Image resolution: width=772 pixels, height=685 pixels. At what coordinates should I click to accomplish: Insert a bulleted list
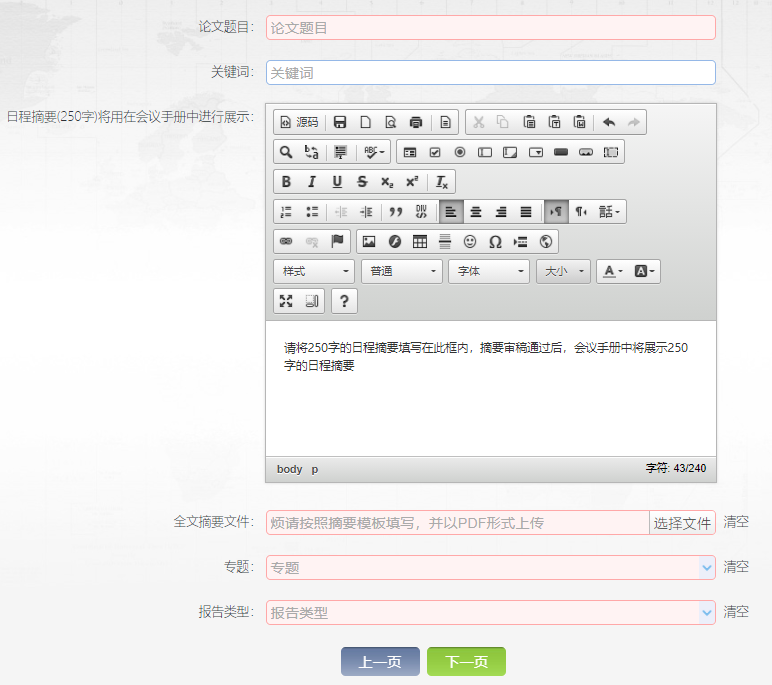pyautogui.click(x=312, y=212)
